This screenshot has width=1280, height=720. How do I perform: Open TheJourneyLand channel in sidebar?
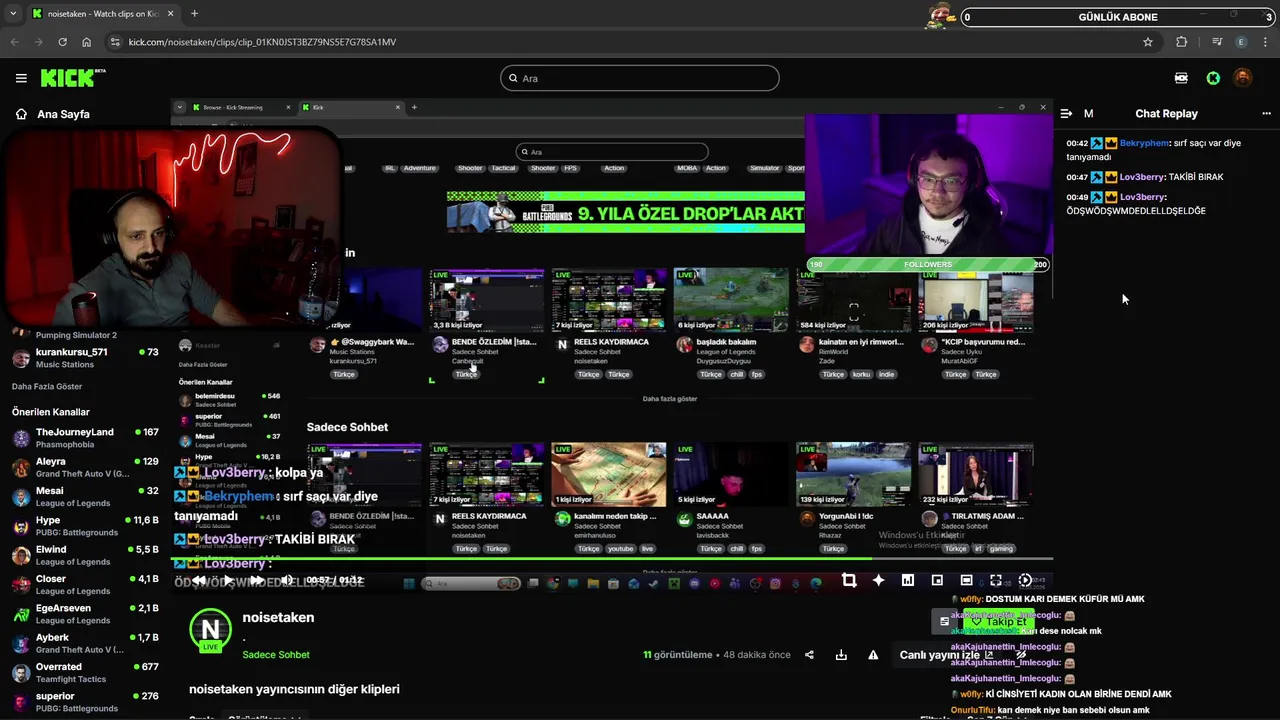click(85, 438)
